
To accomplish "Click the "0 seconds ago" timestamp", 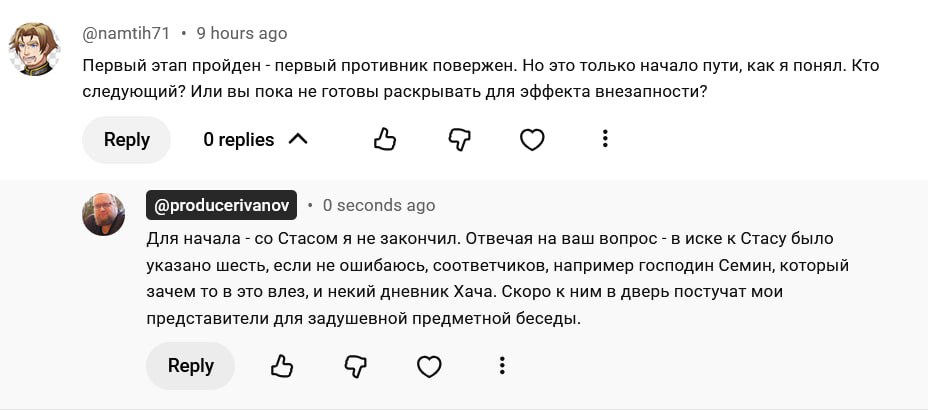I will click(x=379, y=205).
